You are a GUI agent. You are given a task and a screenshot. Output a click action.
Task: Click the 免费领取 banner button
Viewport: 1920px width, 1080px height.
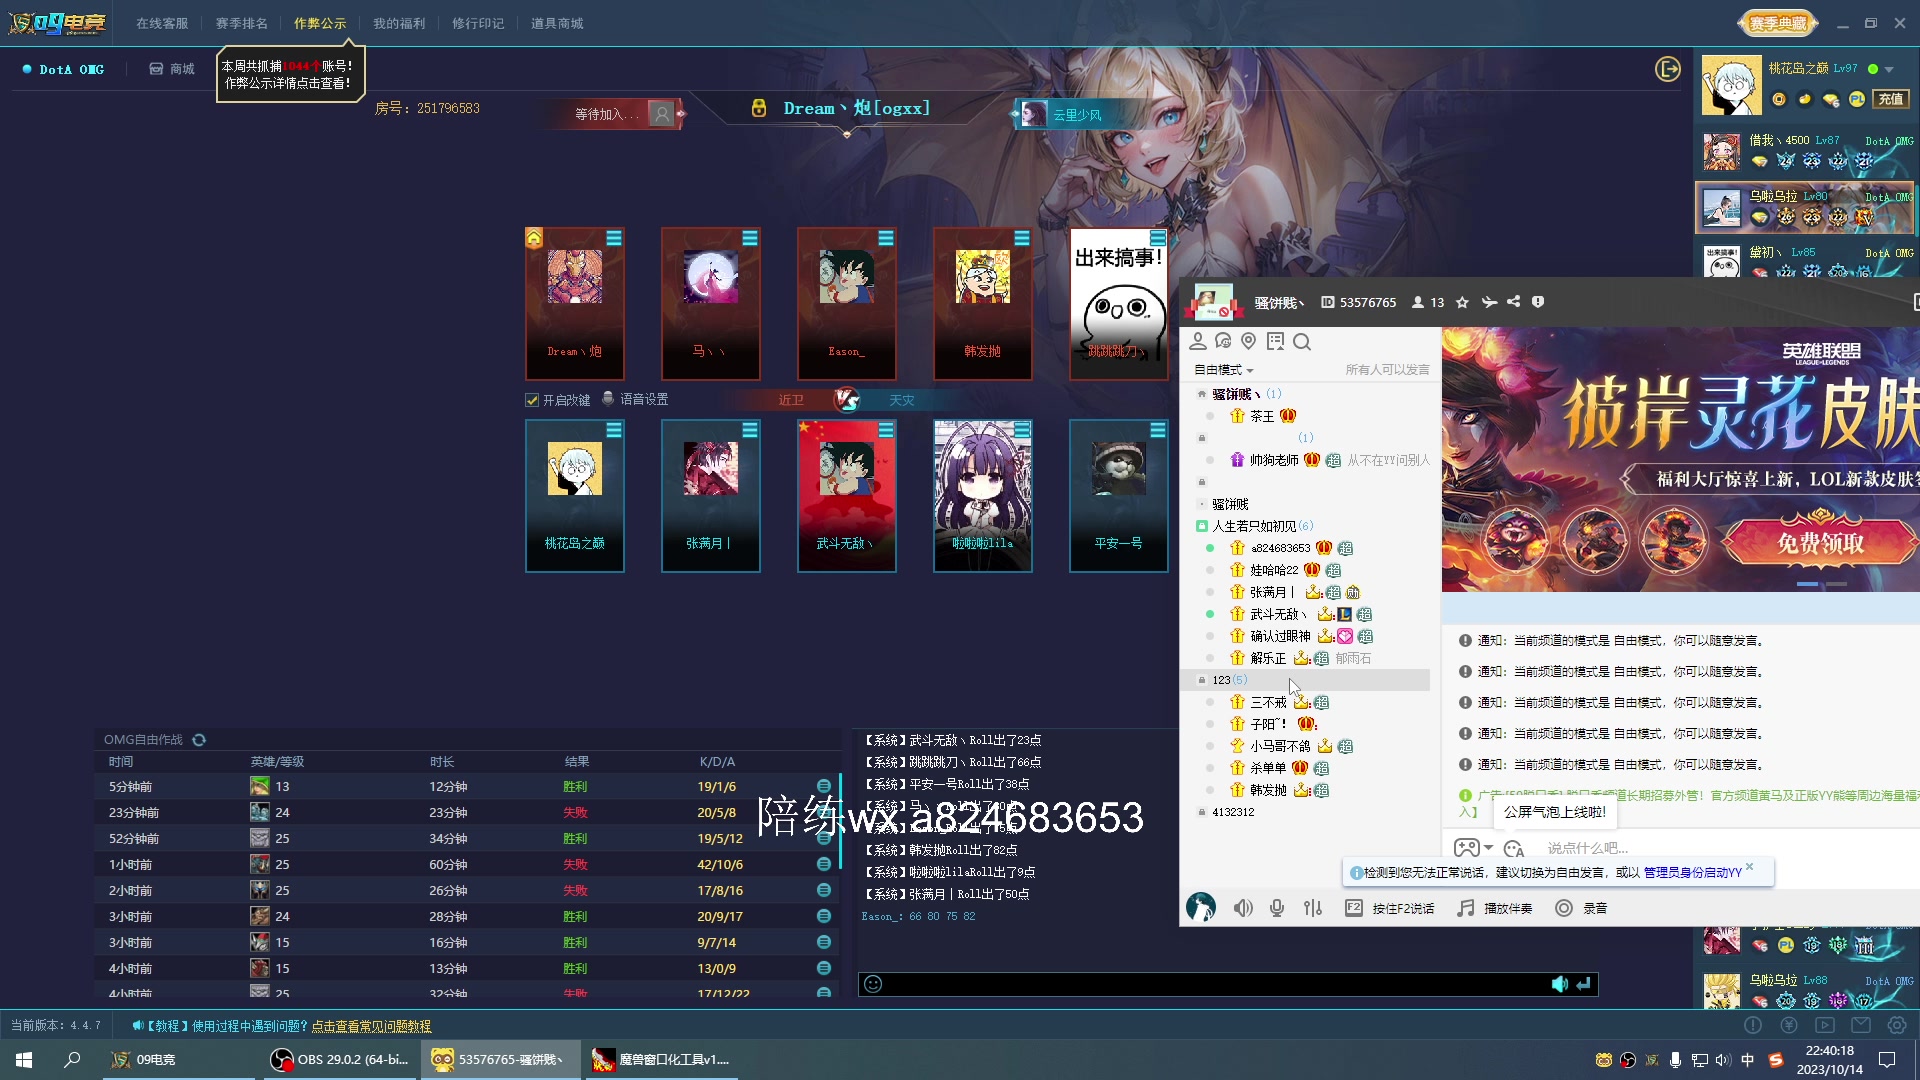click(1820, 543)
